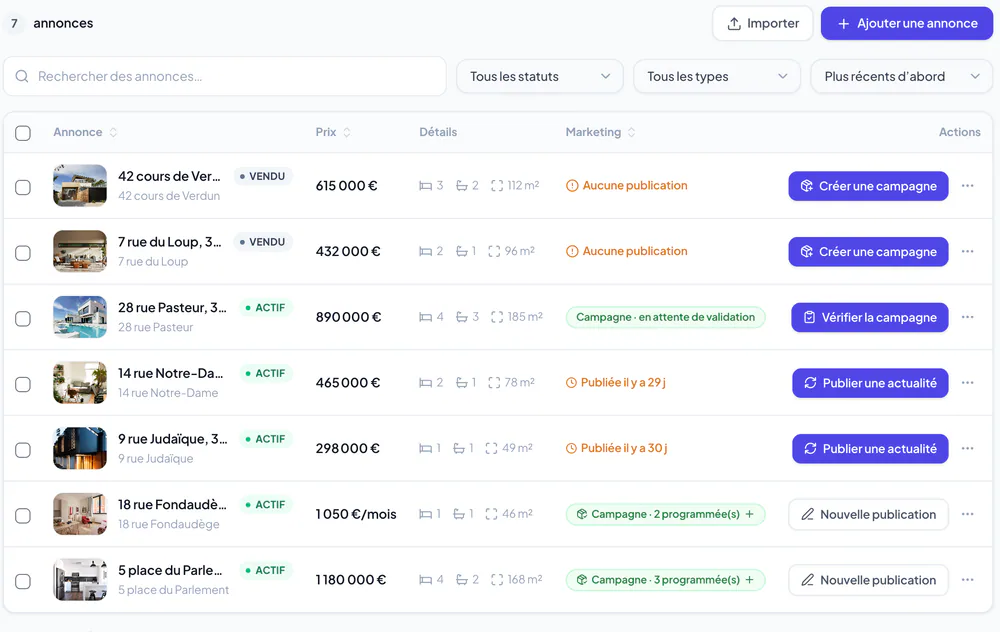
Task: Create a campaign for 42 cours de Verdun
Action: (x=868, y=186)
